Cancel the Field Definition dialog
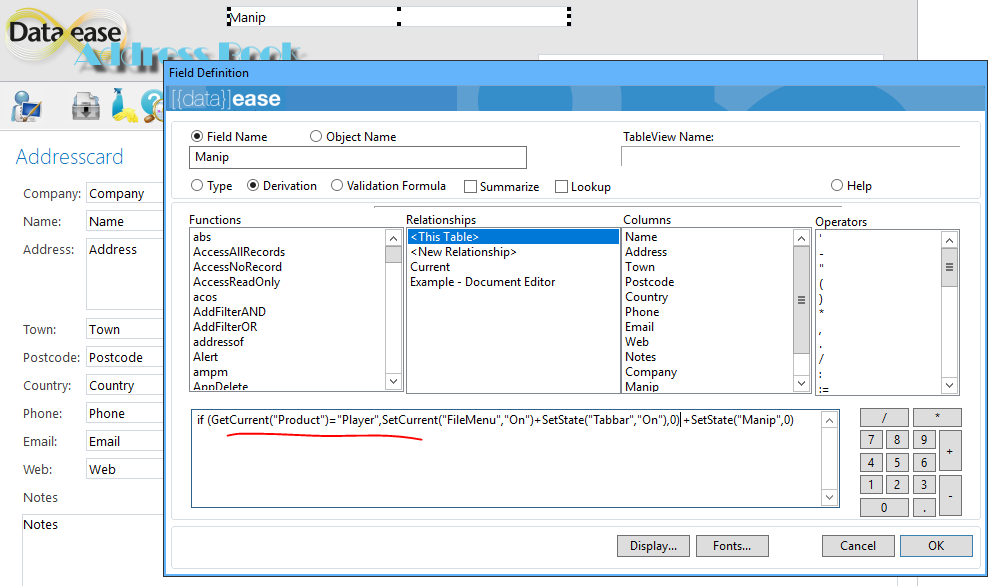Image resolution: width=1005 pixels, height=586 pixels. click(x=858, y=546)
